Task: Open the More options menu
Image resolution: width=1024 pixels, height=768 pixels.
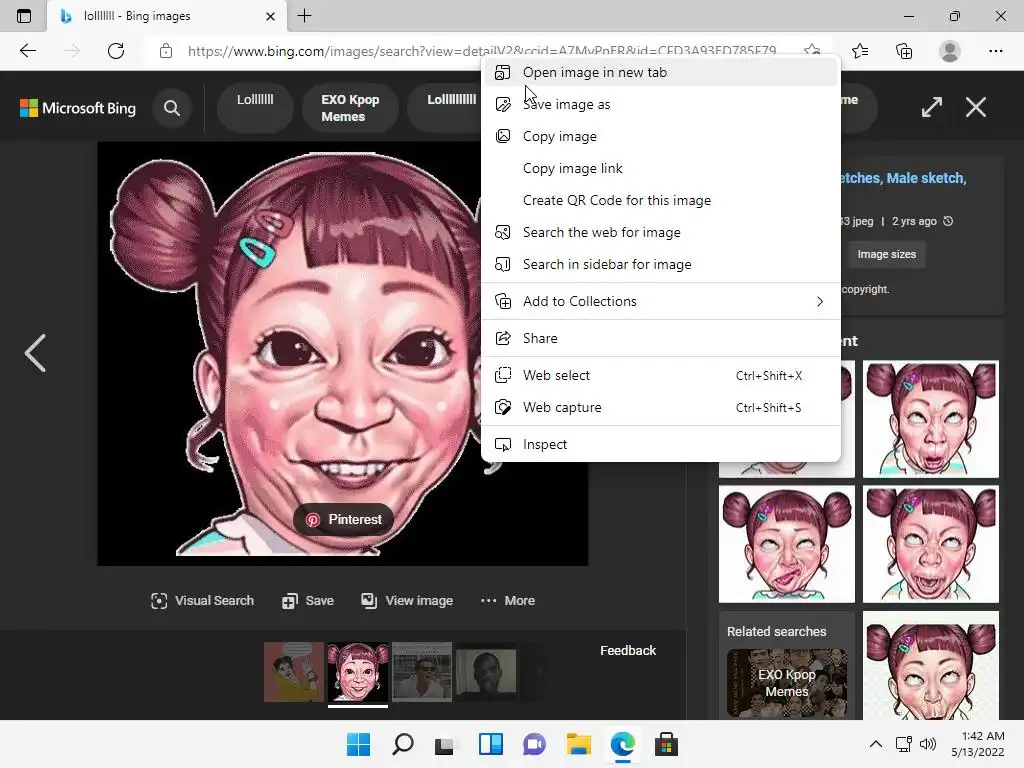Action: click(x=507, y=601)
